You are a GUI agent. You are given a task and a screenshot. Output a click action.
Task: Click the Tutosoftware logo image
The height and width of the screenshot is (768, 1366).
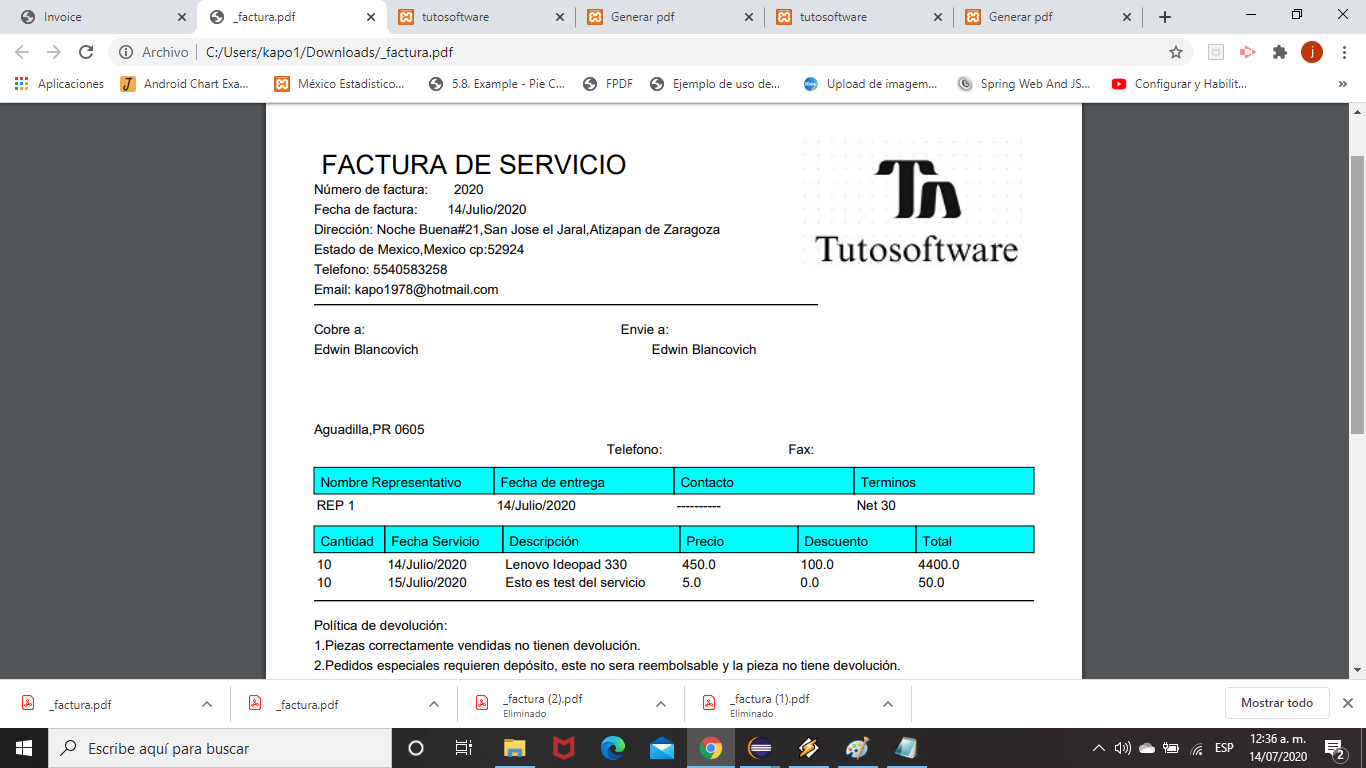click(912, 201)
